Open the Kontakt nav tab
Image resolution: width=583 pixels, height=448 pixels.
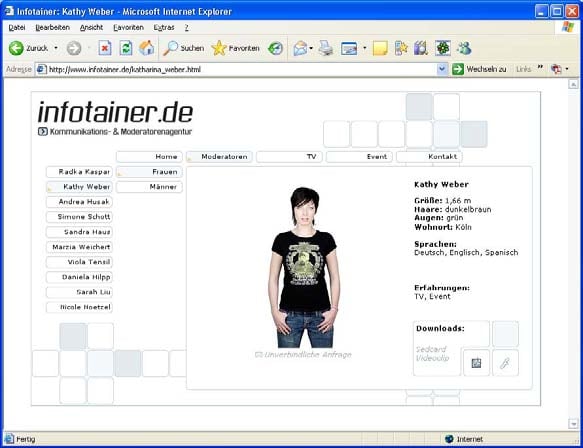click(429, 157)
